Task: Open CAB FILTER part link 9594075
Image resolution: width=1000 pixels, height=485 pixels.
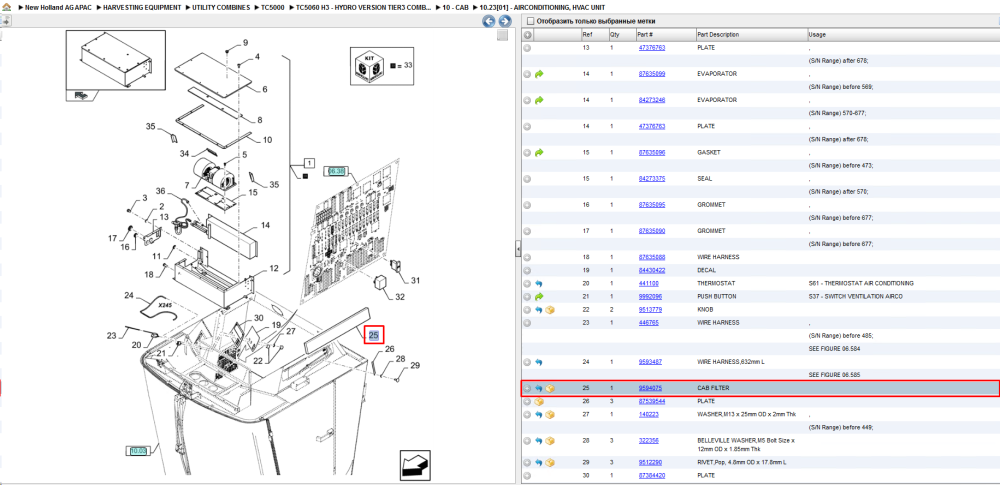Action: tap(651, 388)
